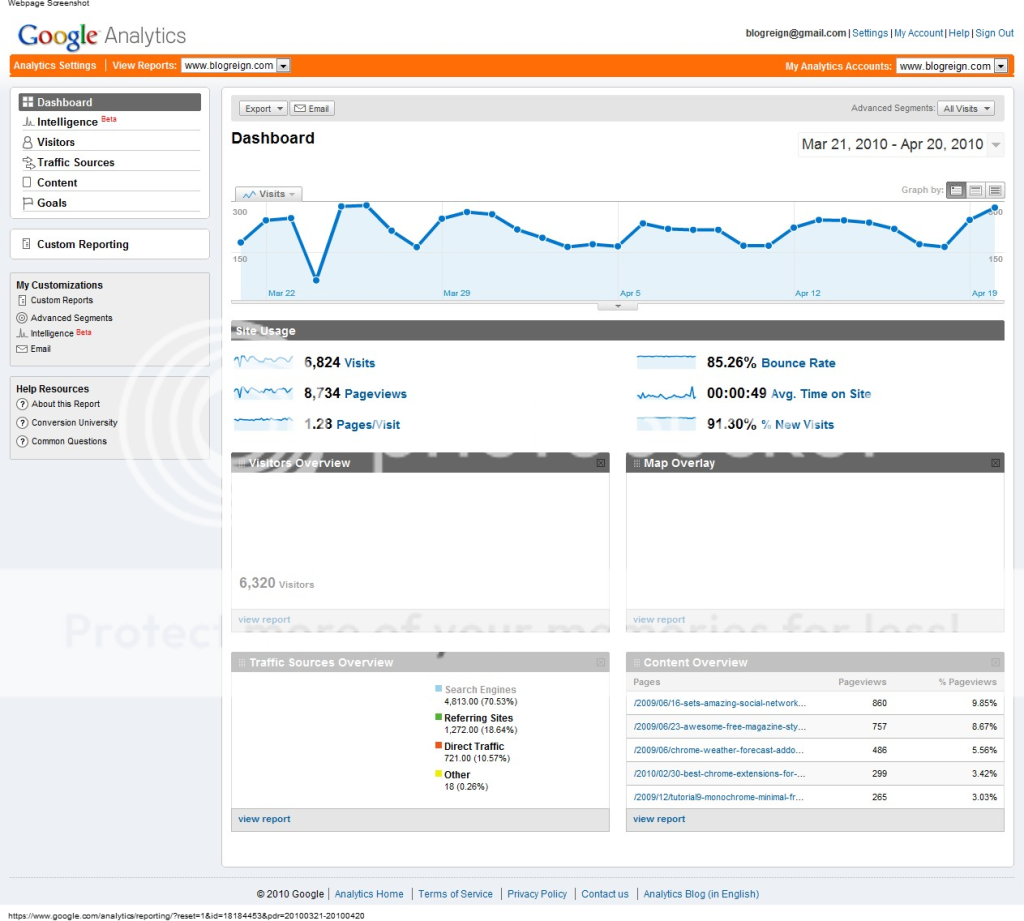Click the Visitors person icon
This screenshot has height=921, width=1024.
click(x=27, y=142)
